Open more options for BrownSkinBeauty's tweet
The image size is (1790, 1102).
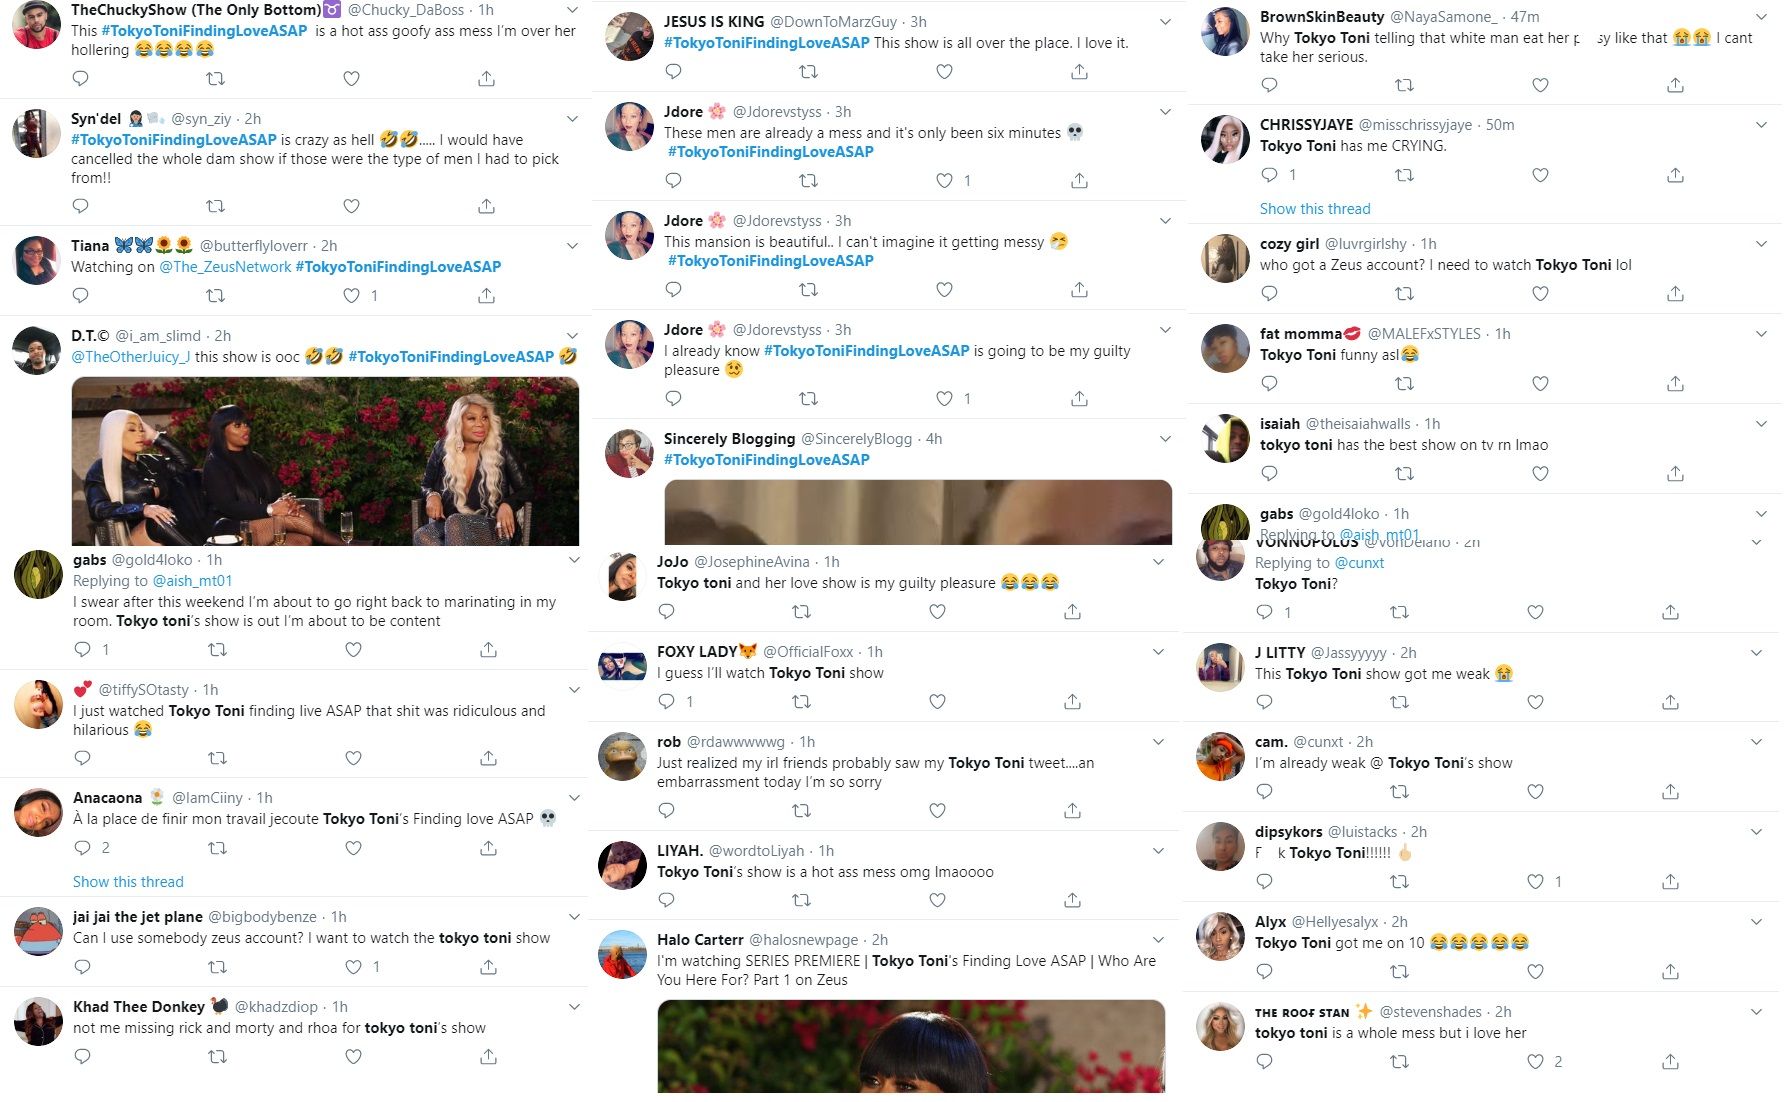[1761, 16]
